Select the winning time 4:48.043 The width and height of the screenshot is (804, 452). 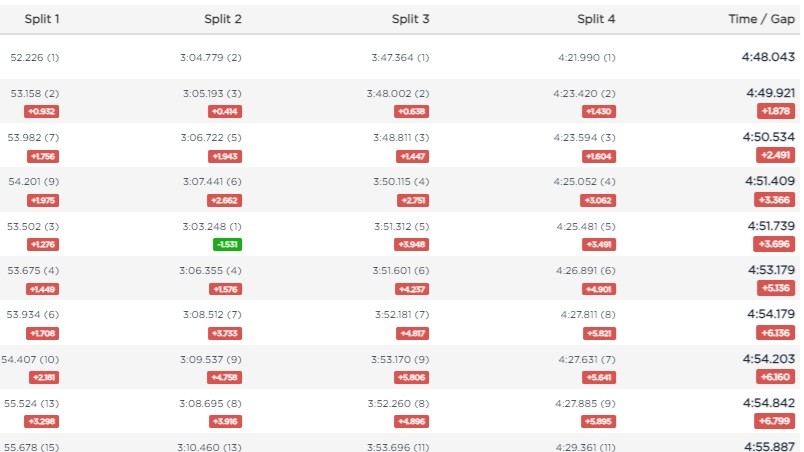click(768, 57)
